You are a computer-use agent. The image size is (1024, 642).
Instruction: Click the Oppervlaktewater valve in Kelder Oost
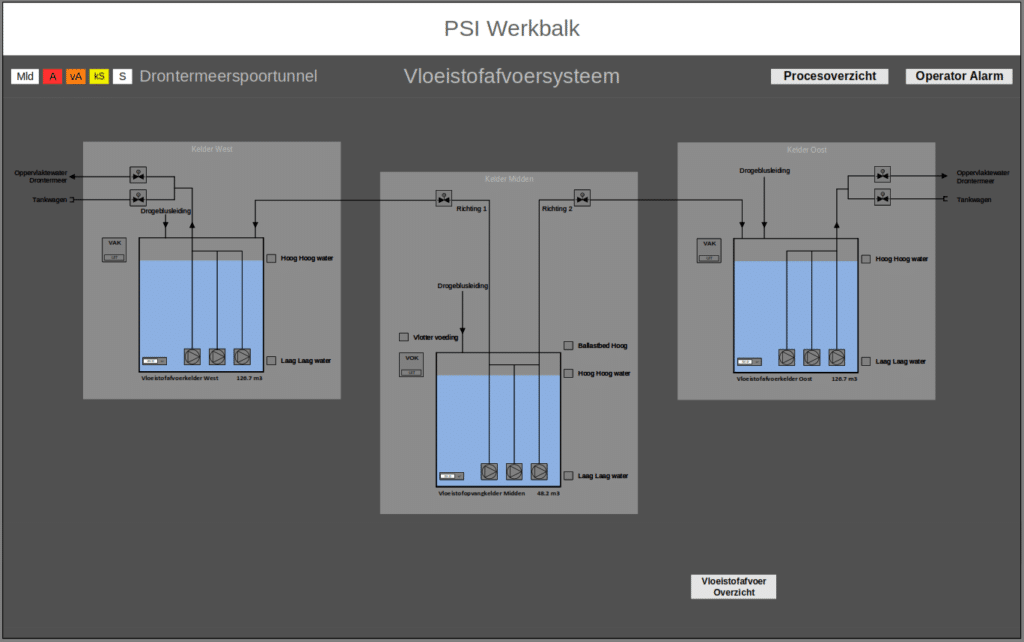pyautogui.click(x=882, y=174)
